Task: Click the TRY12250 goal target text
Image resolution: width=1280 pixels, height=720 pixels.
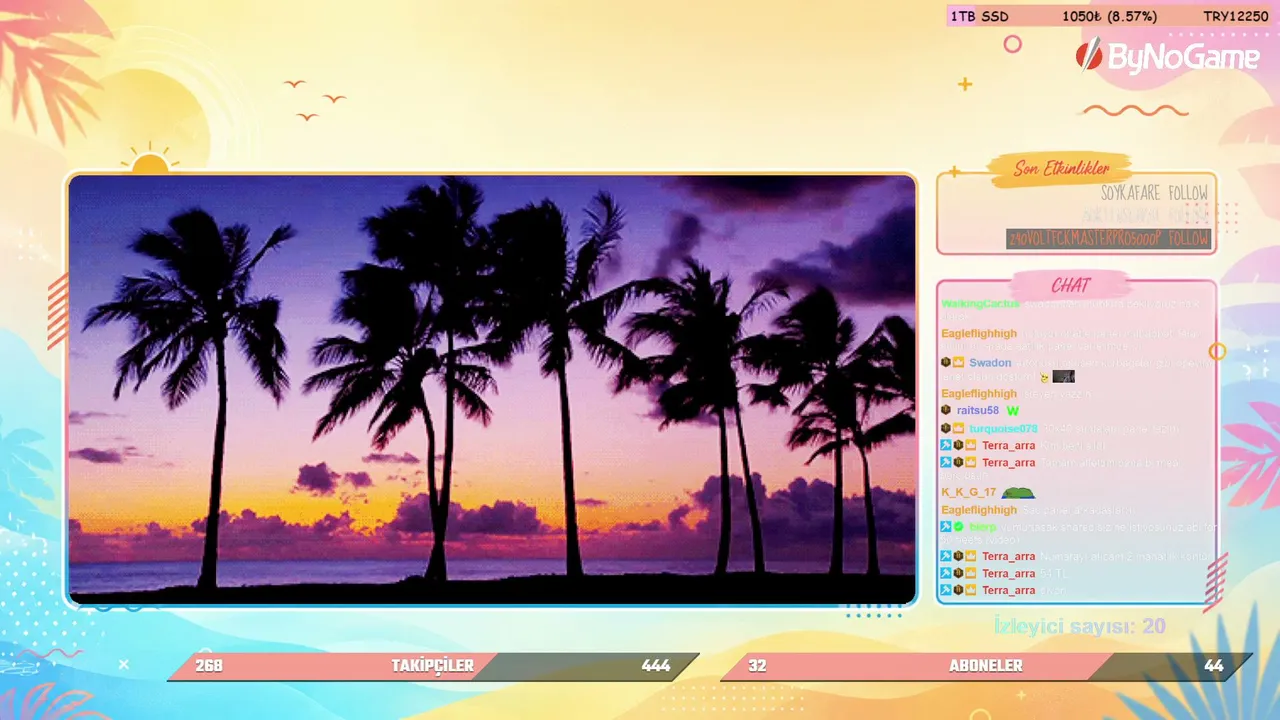Action: pyautogui.click(x=1235, y=16)
